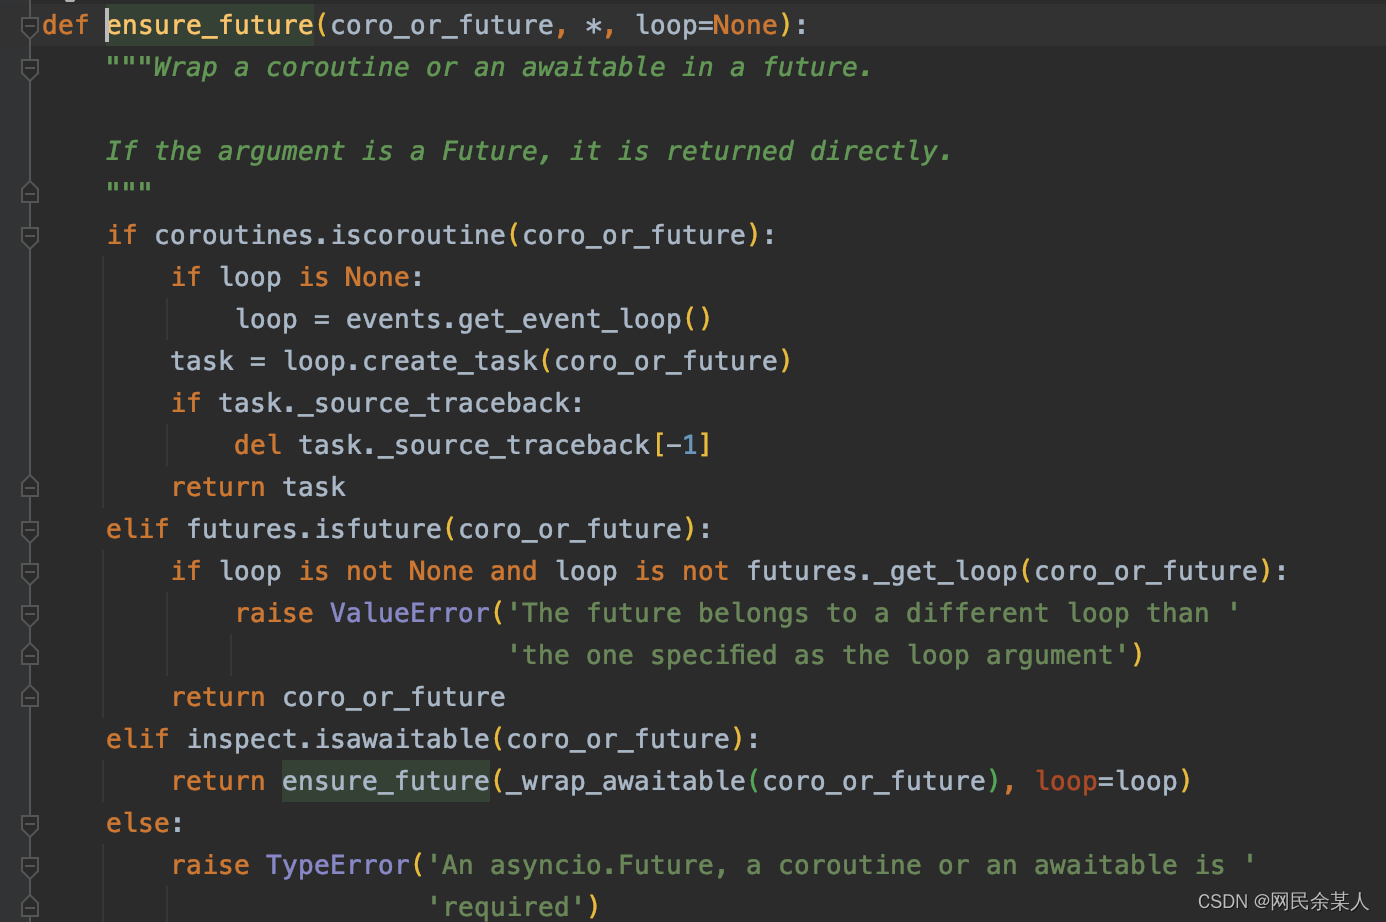Viewport: 1386px width, 922px height.
Task: Click the fold end marker beside the closing triple quotes
Action: 30,193
